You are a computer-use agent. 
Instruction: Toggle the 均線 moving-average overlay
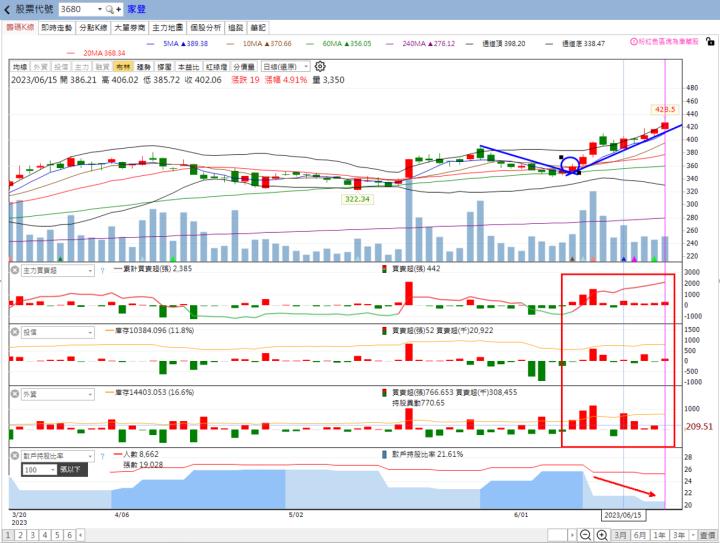tap(20, 67)
